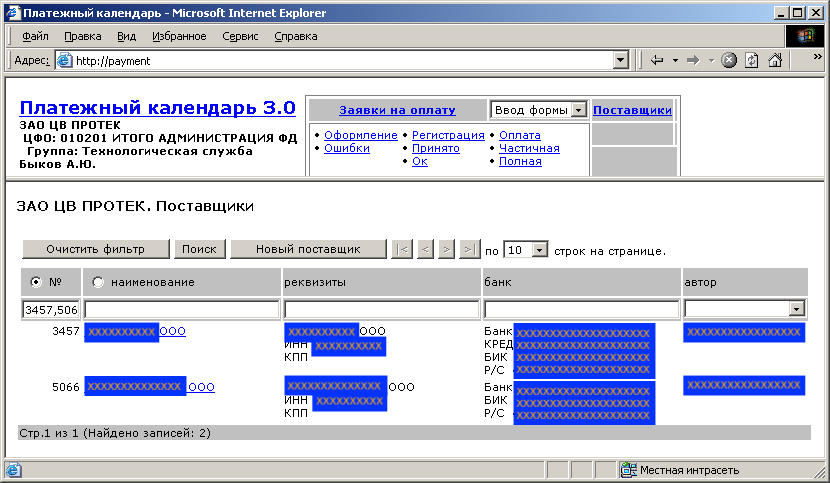Open the Платежный календарь 3.0 link
The width and height of the screenshot is (830, 483).
click(157, 108)
